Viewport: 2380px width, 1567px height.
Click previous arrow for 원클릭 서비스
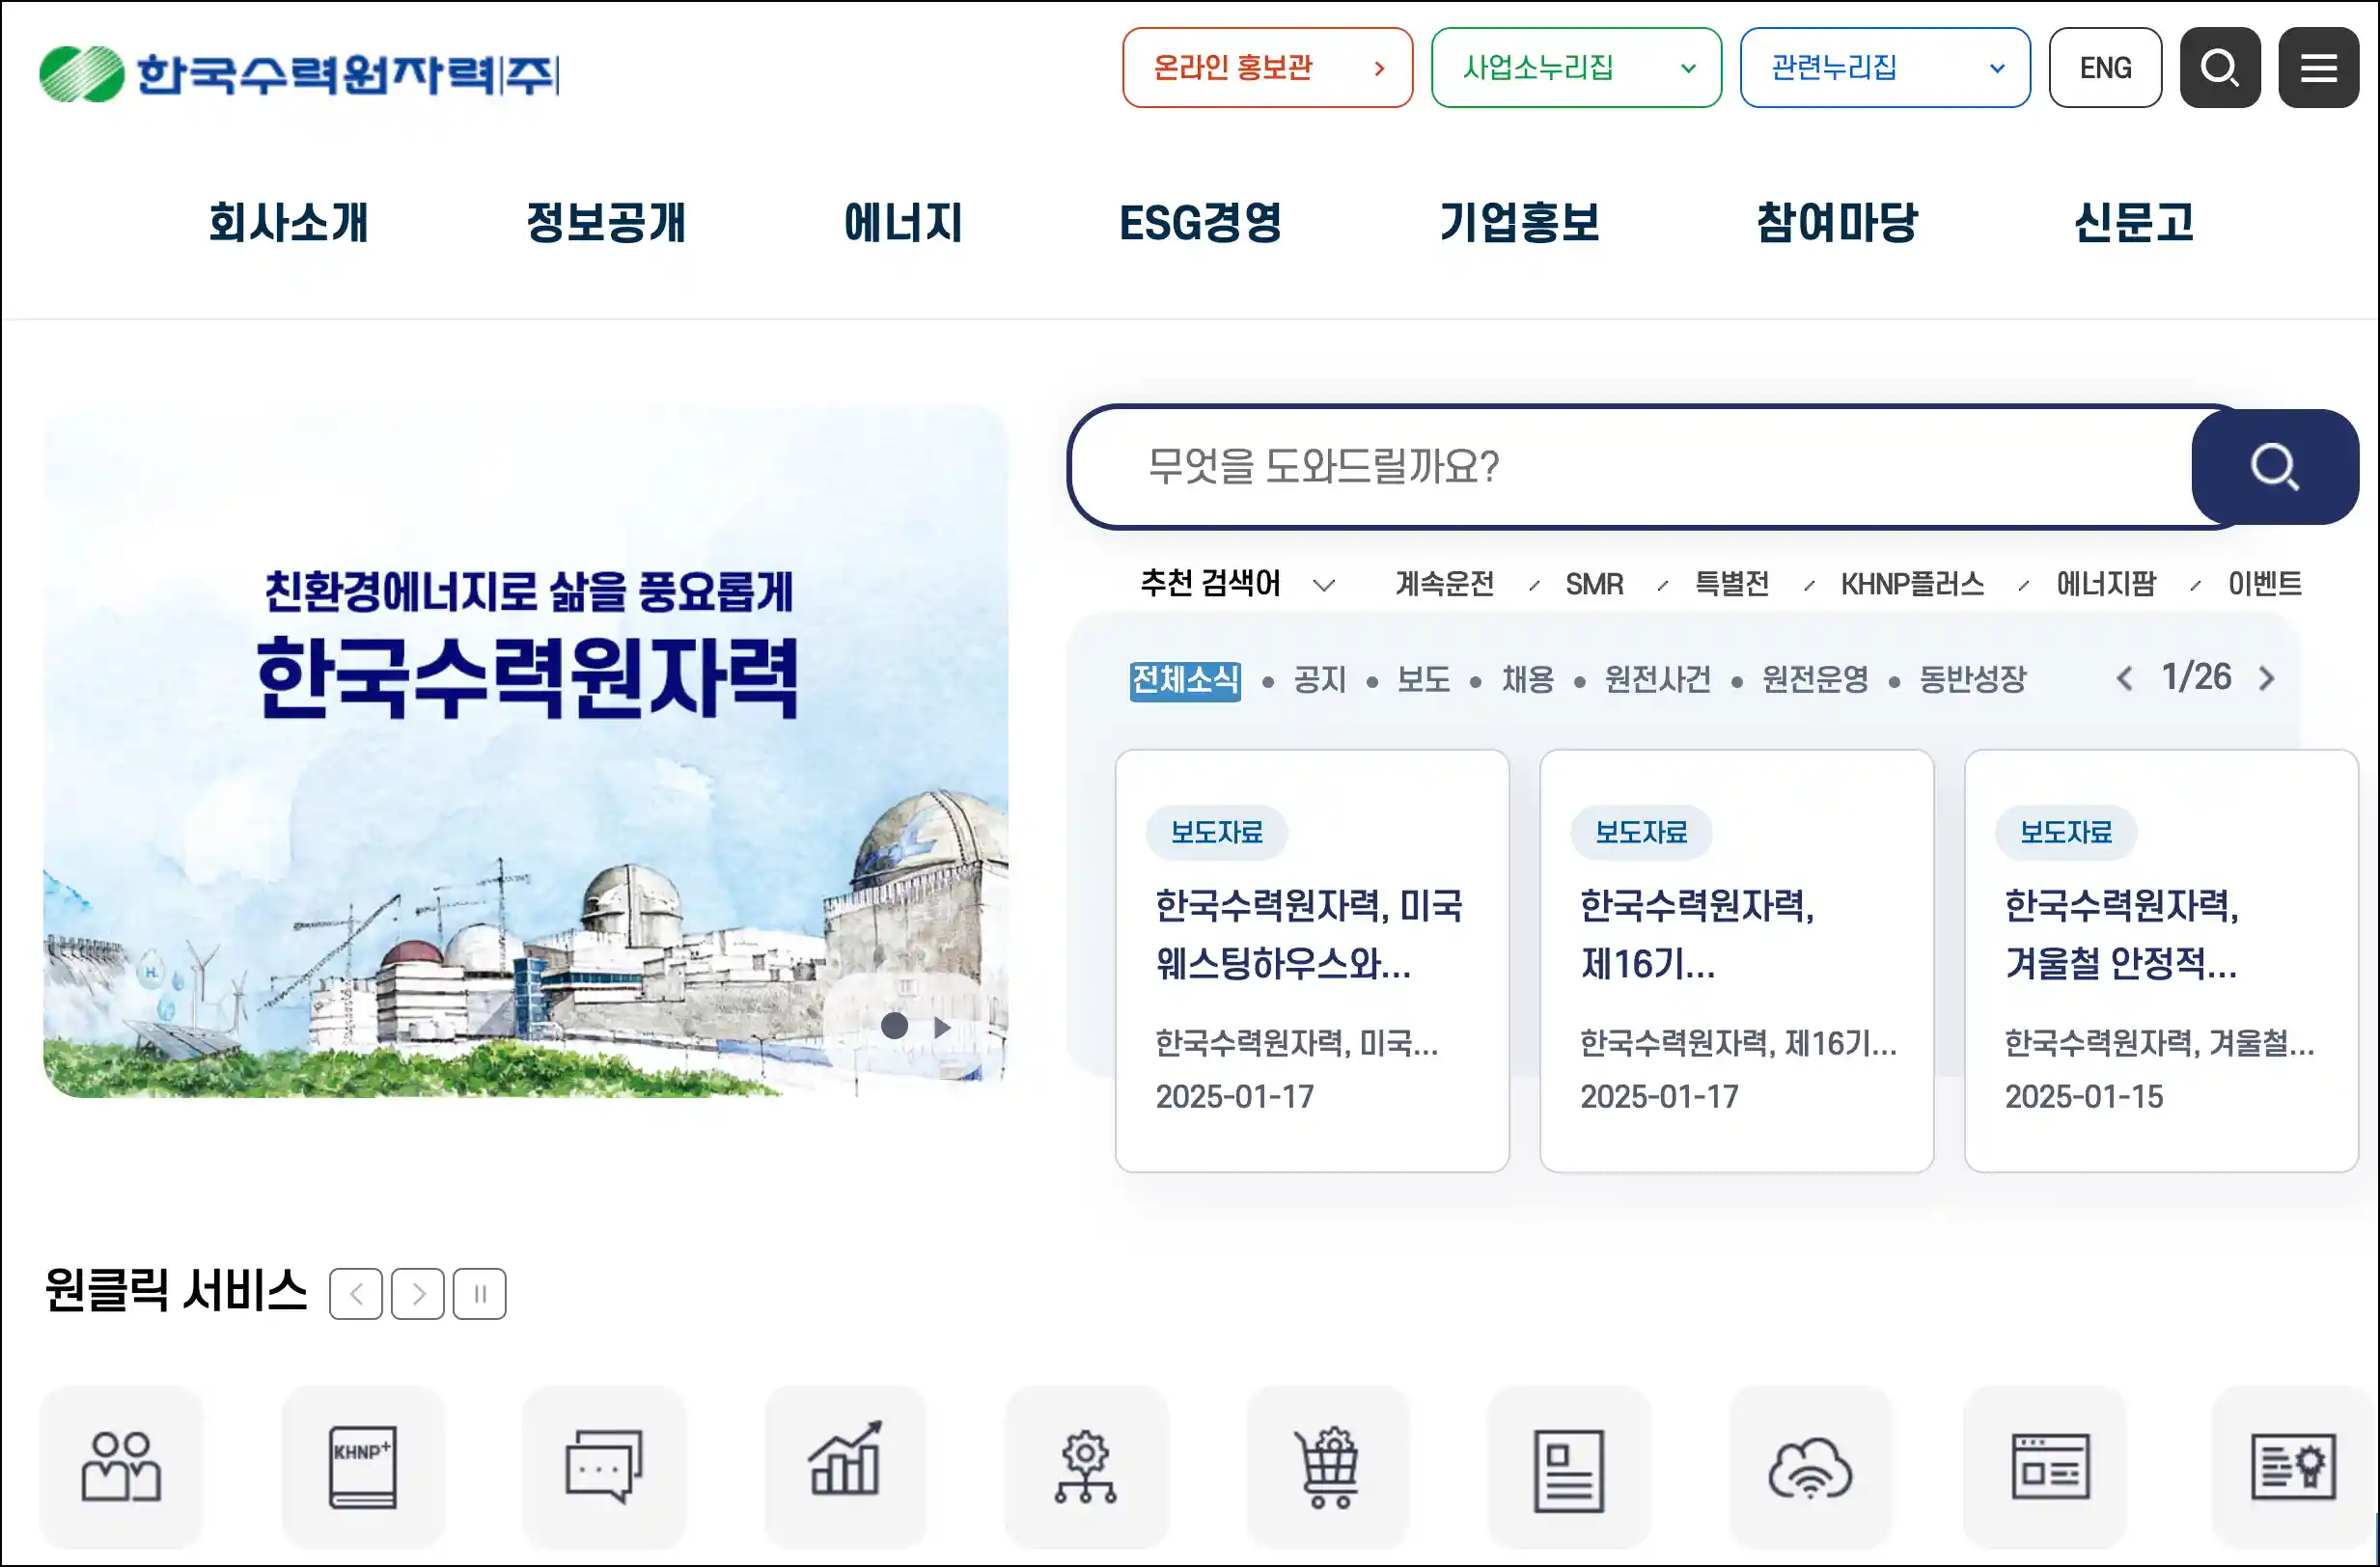click(355, 1294)
